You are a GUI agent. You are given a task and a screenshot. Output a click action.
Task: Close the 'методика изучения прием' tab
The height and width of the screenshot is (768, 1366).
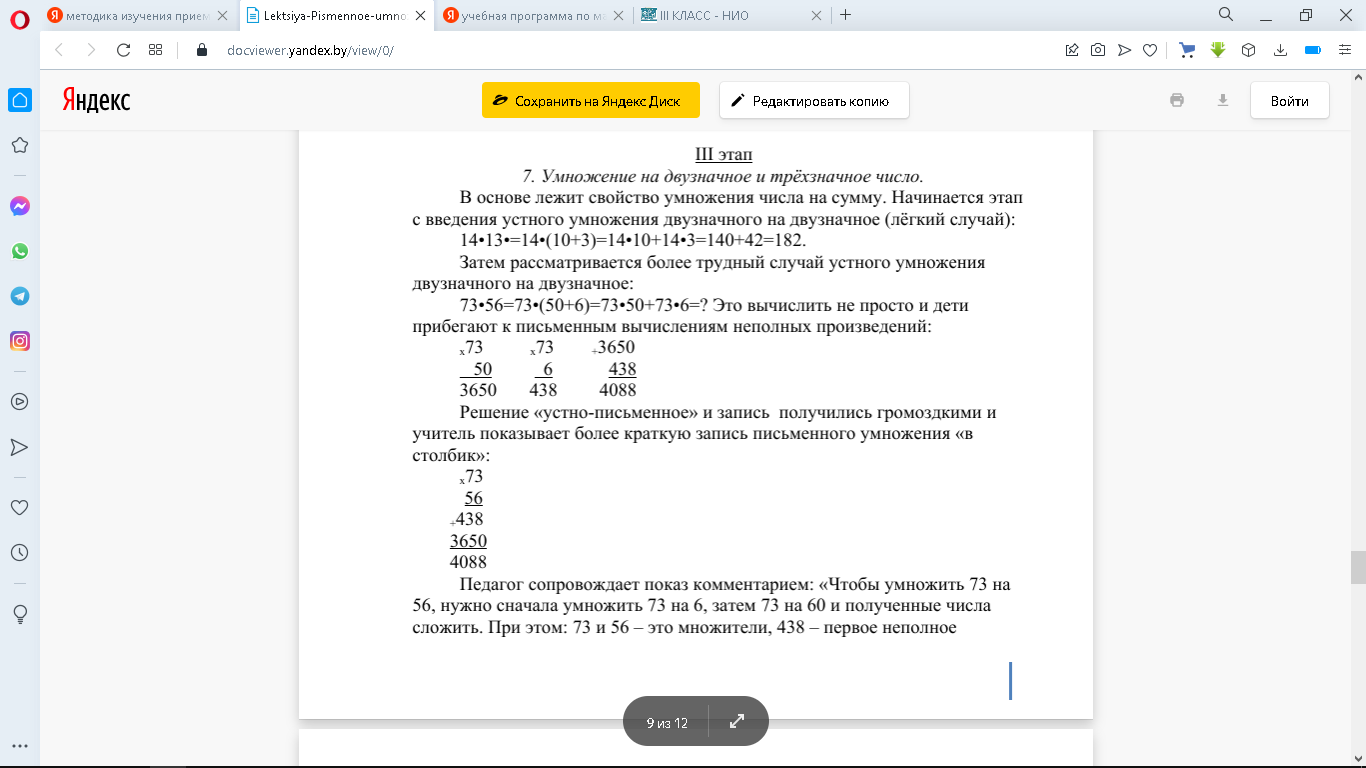click(224, 15)
